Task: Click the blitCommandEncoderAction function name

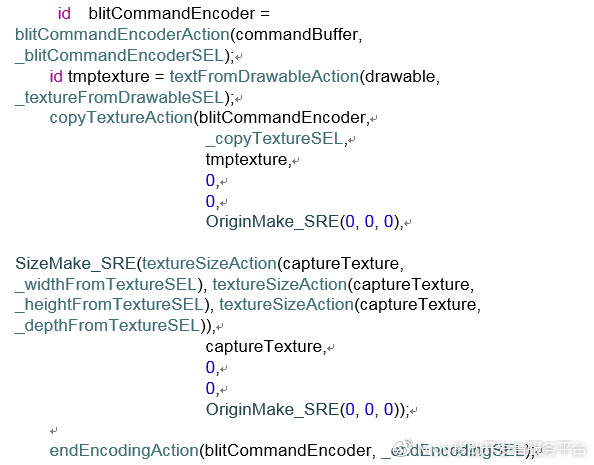Action: [122, 35]
